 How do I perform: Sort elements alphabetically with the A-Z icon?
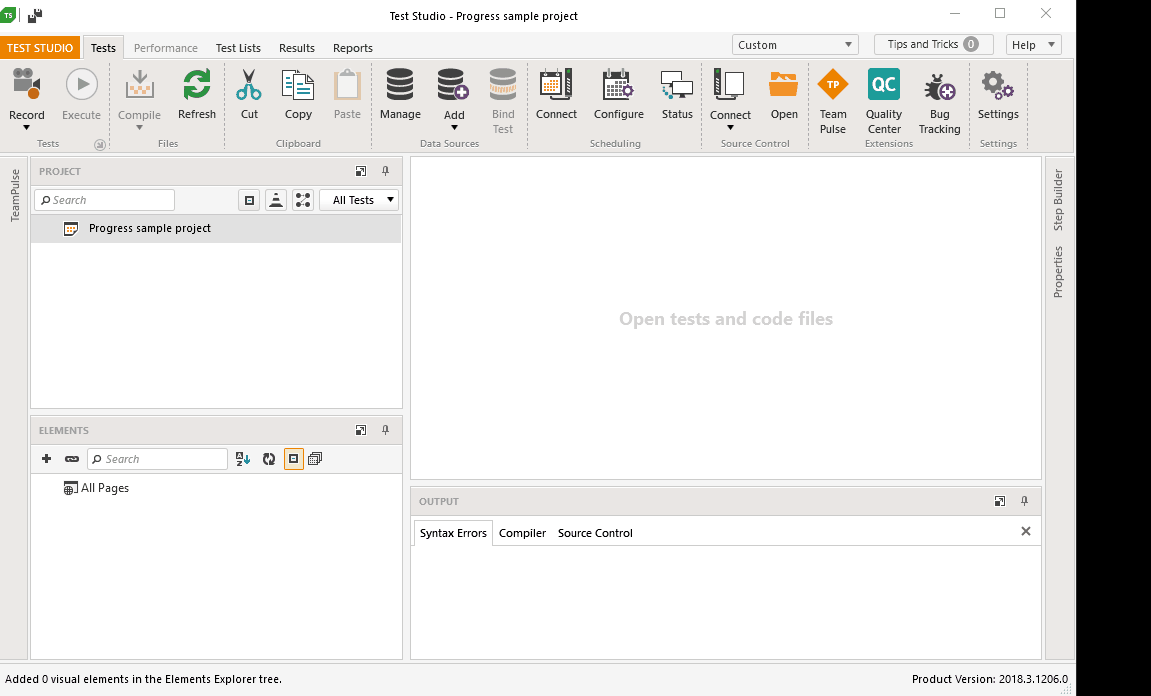pyautogui.click(x=243, y=459)
